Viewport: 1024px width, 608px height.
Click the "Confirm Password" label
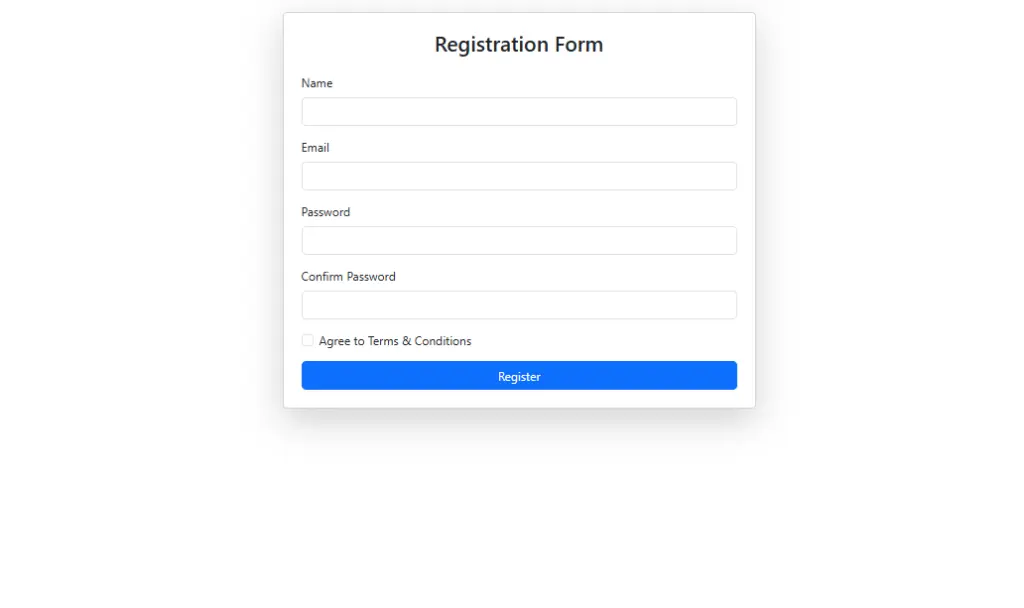coord(348,277)
